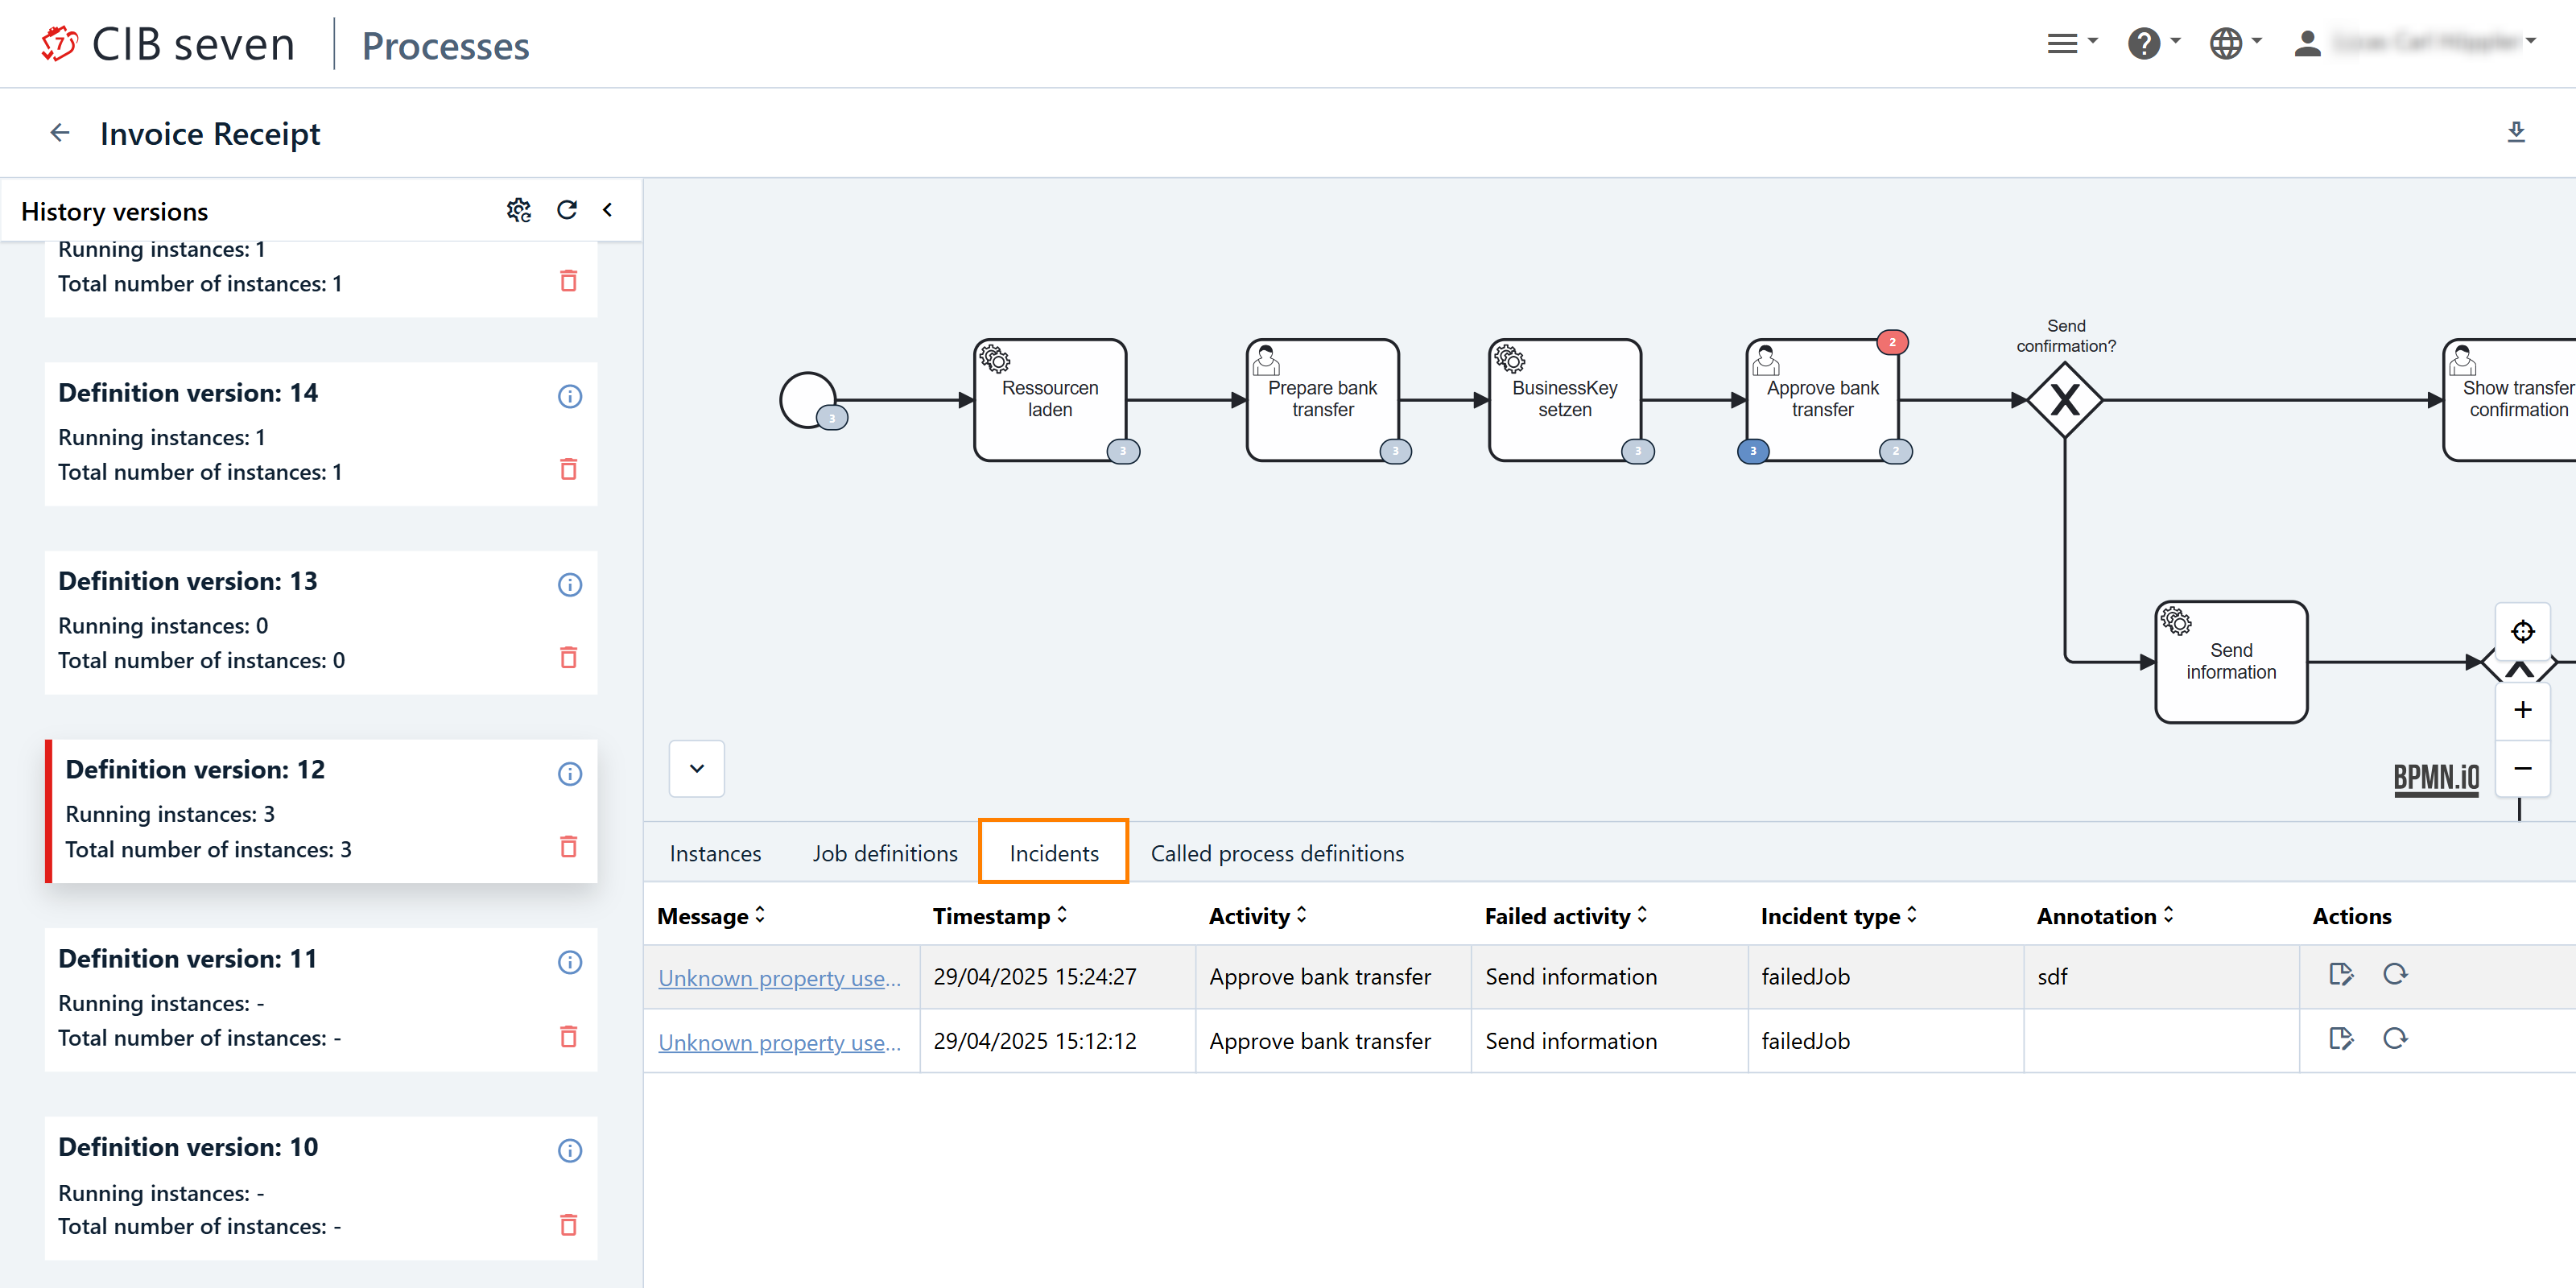Refresh the History versions list
2576x1288 pixels.
pyautogui.click(x=567, y=210)
